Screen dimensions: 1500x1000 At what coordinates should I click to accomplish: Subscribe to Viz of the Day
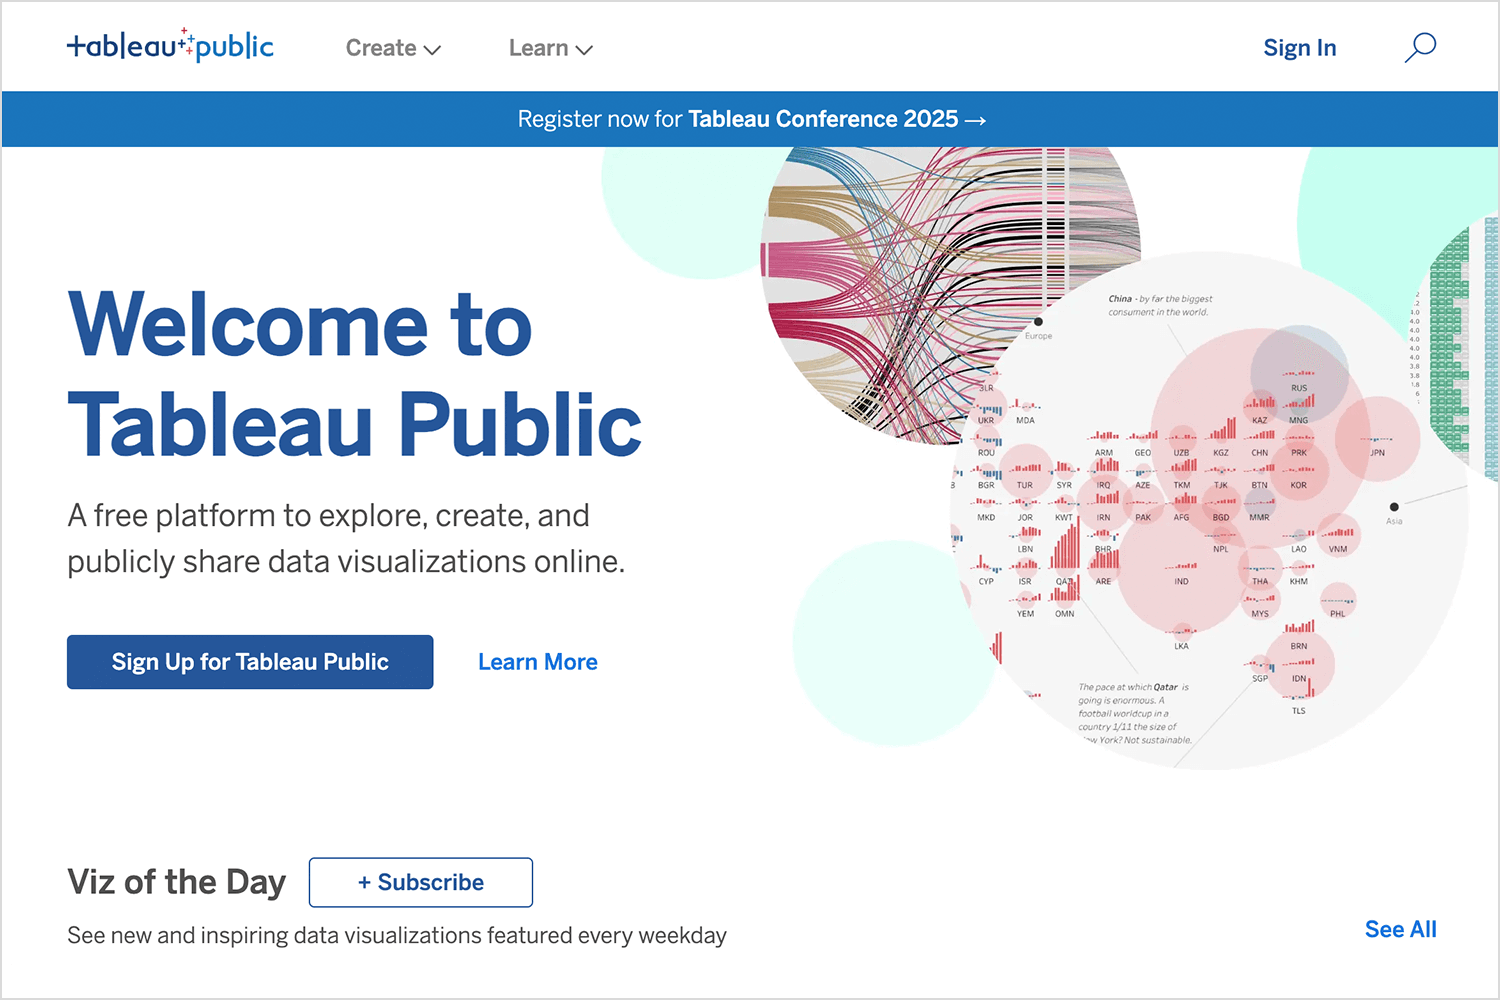[421, 882]
